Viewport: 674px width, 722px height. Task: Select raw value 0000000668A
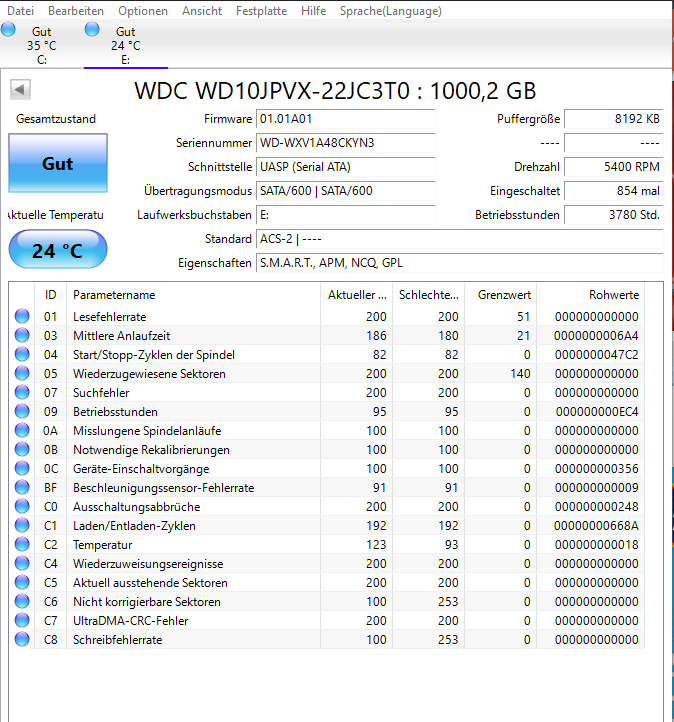pyautogui.click(x=596, y=526)
